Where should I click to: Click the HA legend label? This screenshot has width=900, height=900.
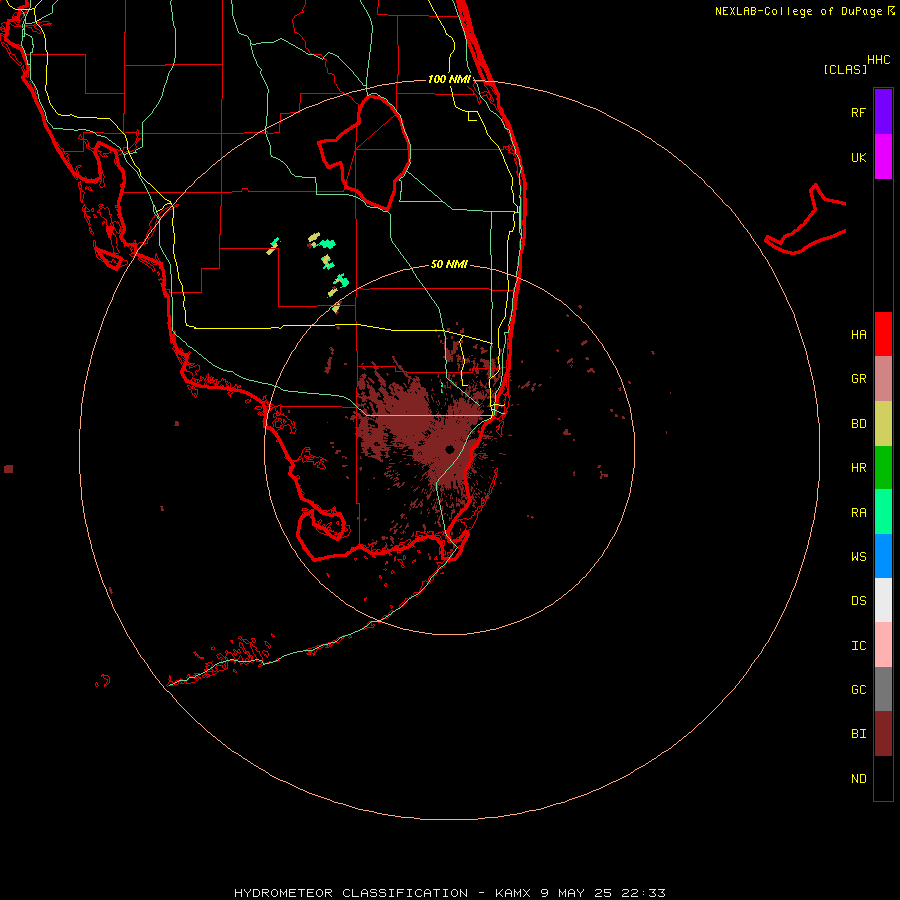tap(858, 335)
